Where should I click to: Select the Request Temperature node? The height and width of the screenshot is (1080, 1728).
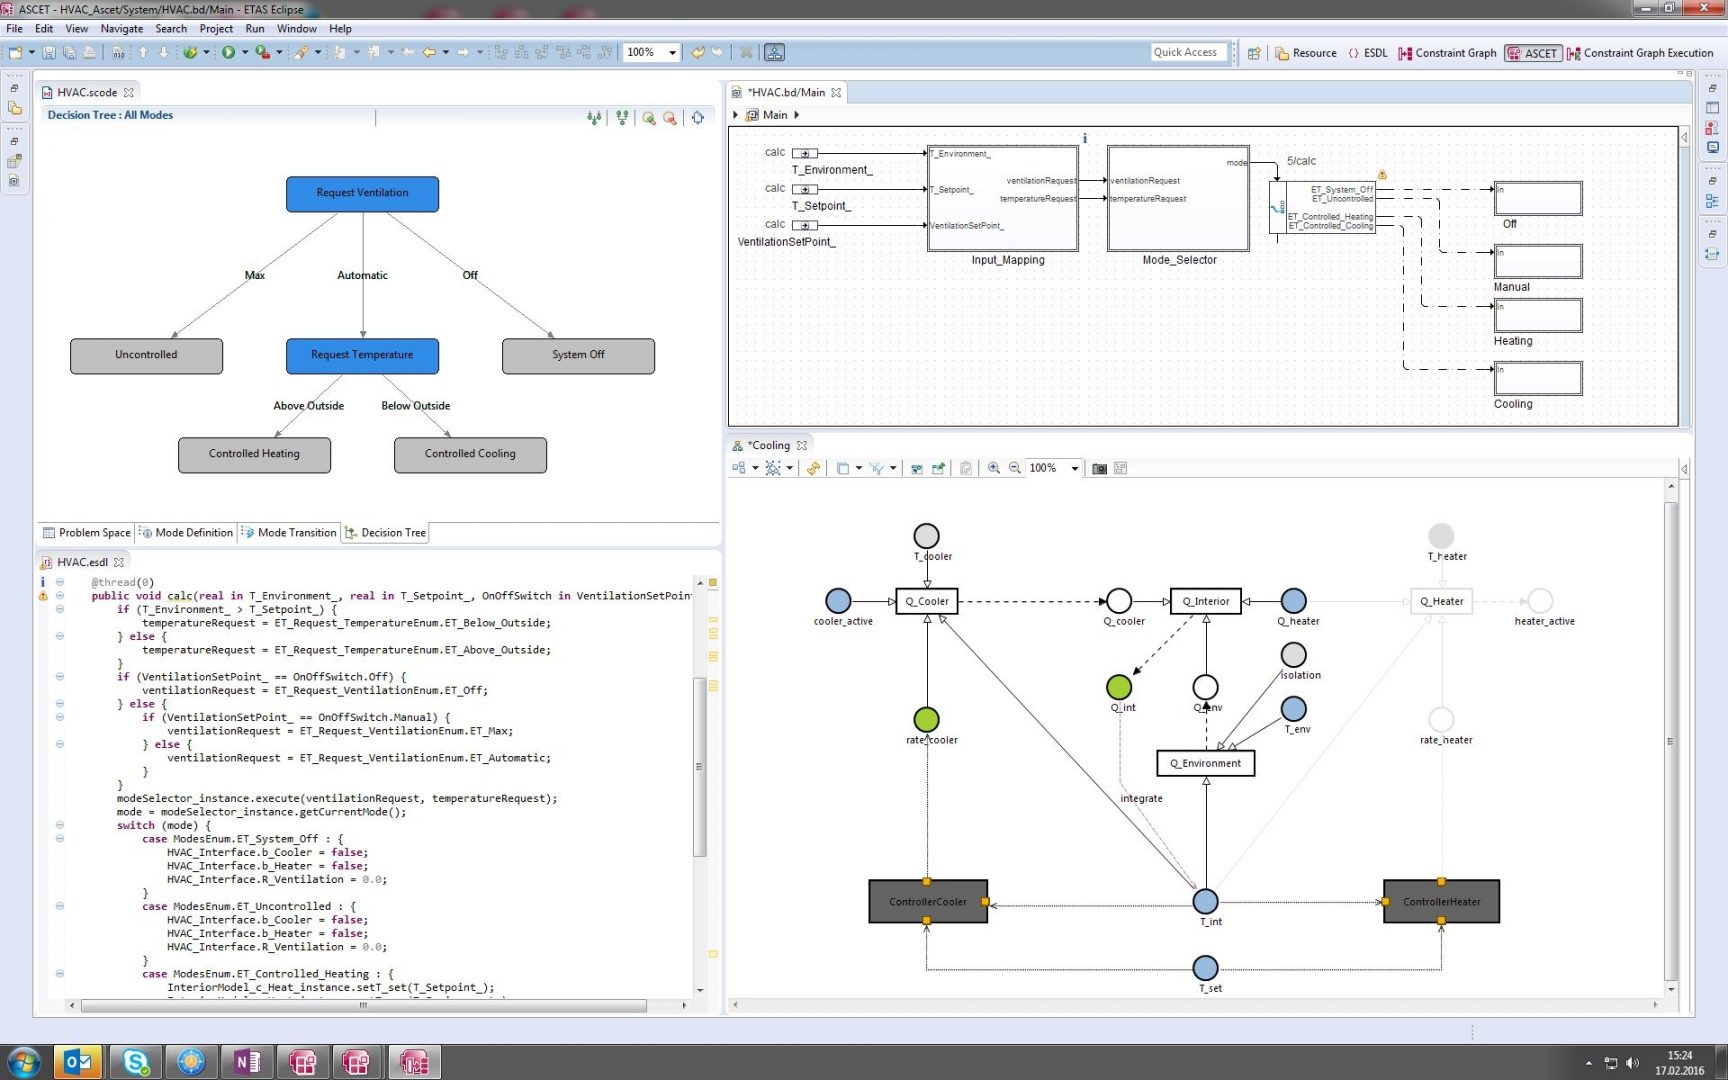(x=362, y=355)
